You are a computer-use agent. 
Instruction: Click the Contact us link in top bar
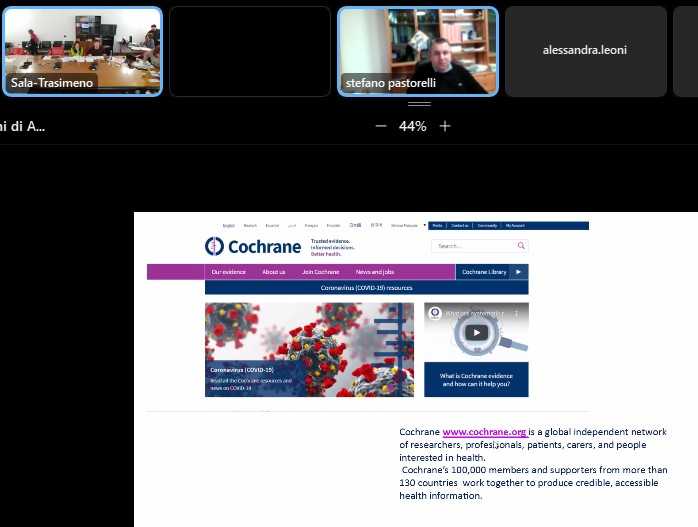459,226
